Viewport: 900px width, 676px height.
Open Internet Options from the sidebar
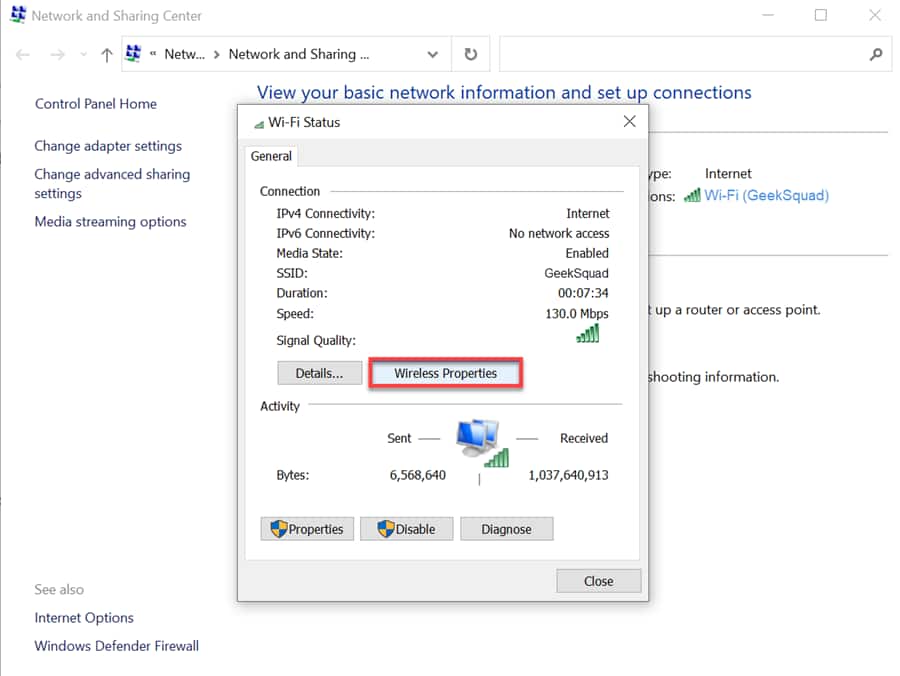[x=84, y=617]
